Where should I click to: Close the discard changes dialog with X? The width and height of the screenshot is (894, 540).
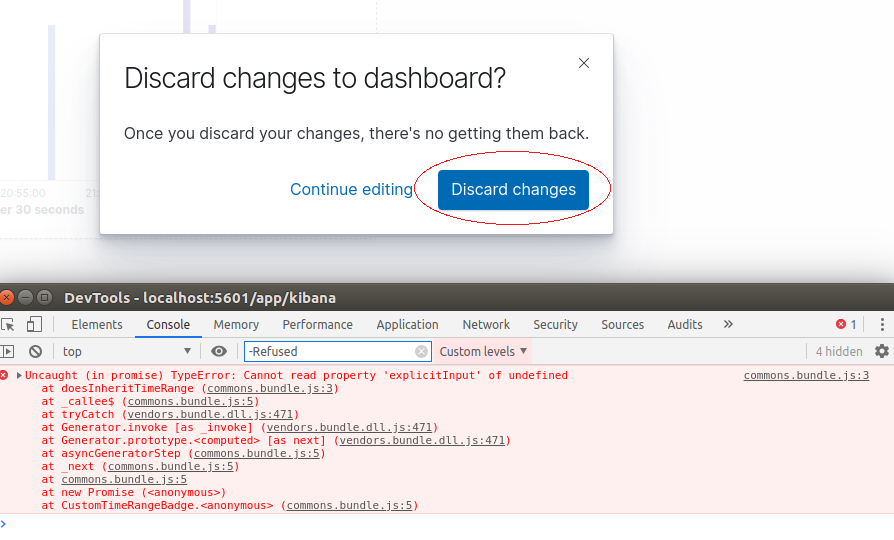[583, 63]
